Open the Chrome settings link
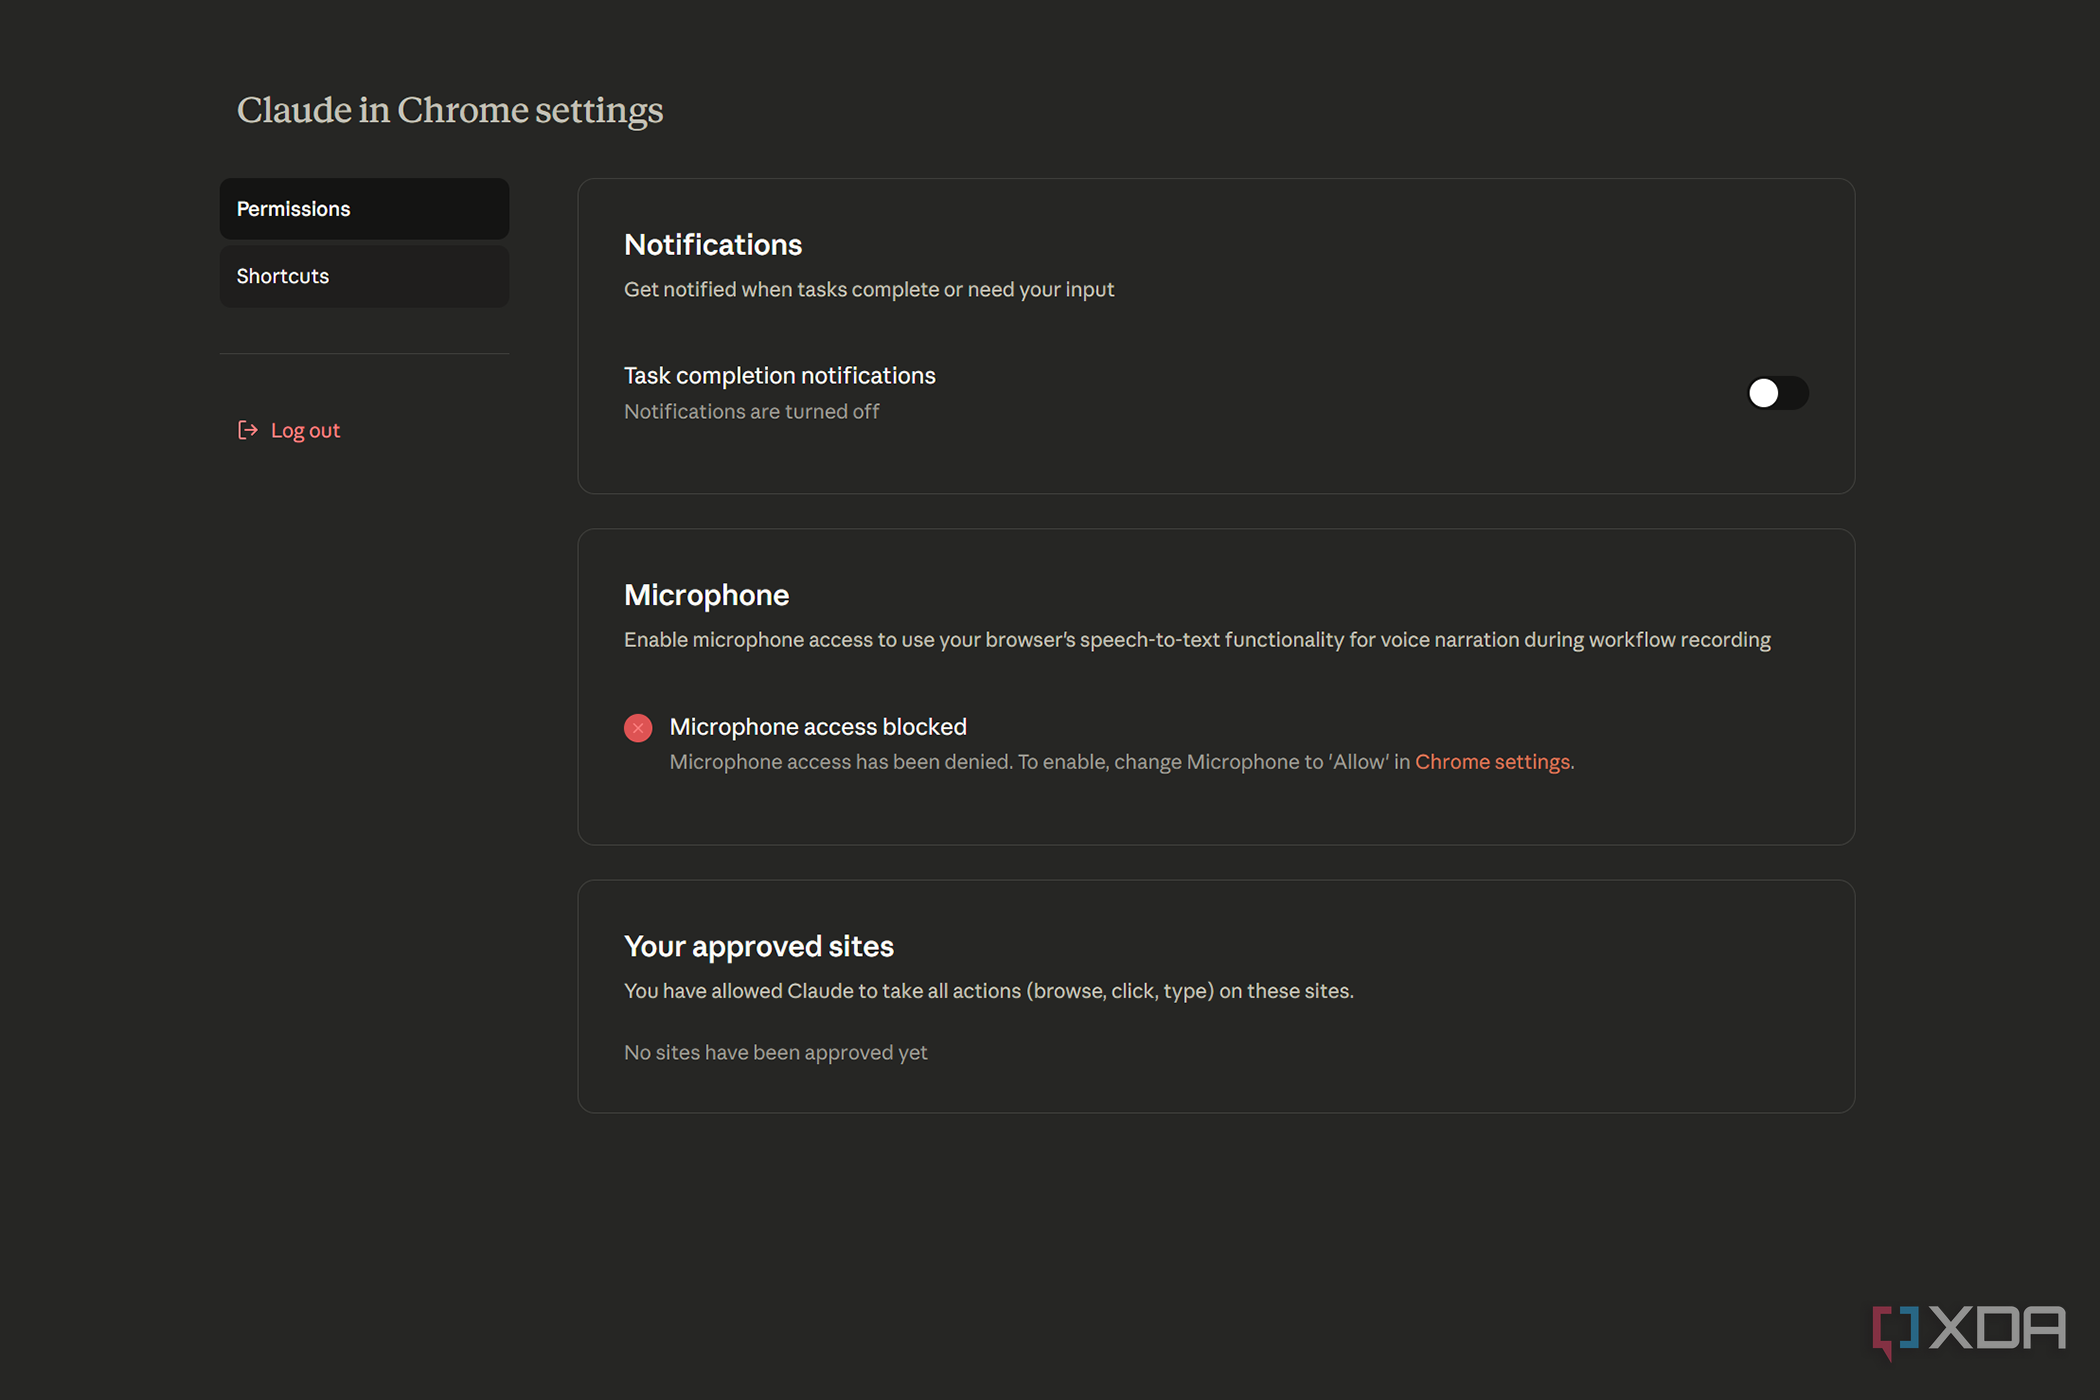The height and width of the screenshot is (1400, 2100). click(x=1492, y=762)
